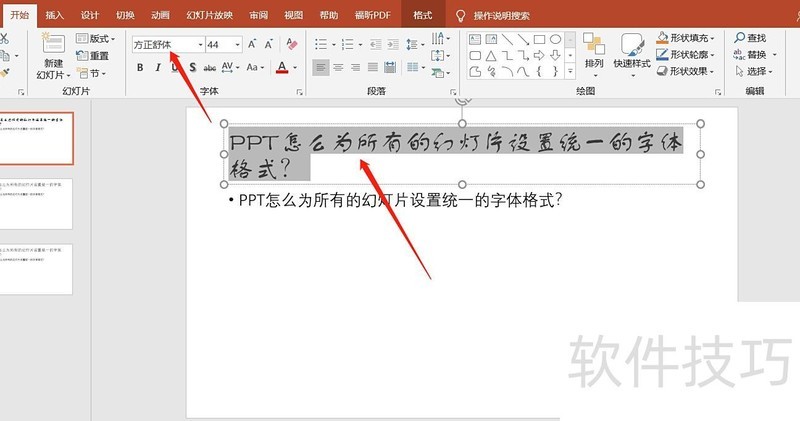Toggle strikethrough text formatting
The height and width of the screenshot is (421, 800).
click(209, 68)
